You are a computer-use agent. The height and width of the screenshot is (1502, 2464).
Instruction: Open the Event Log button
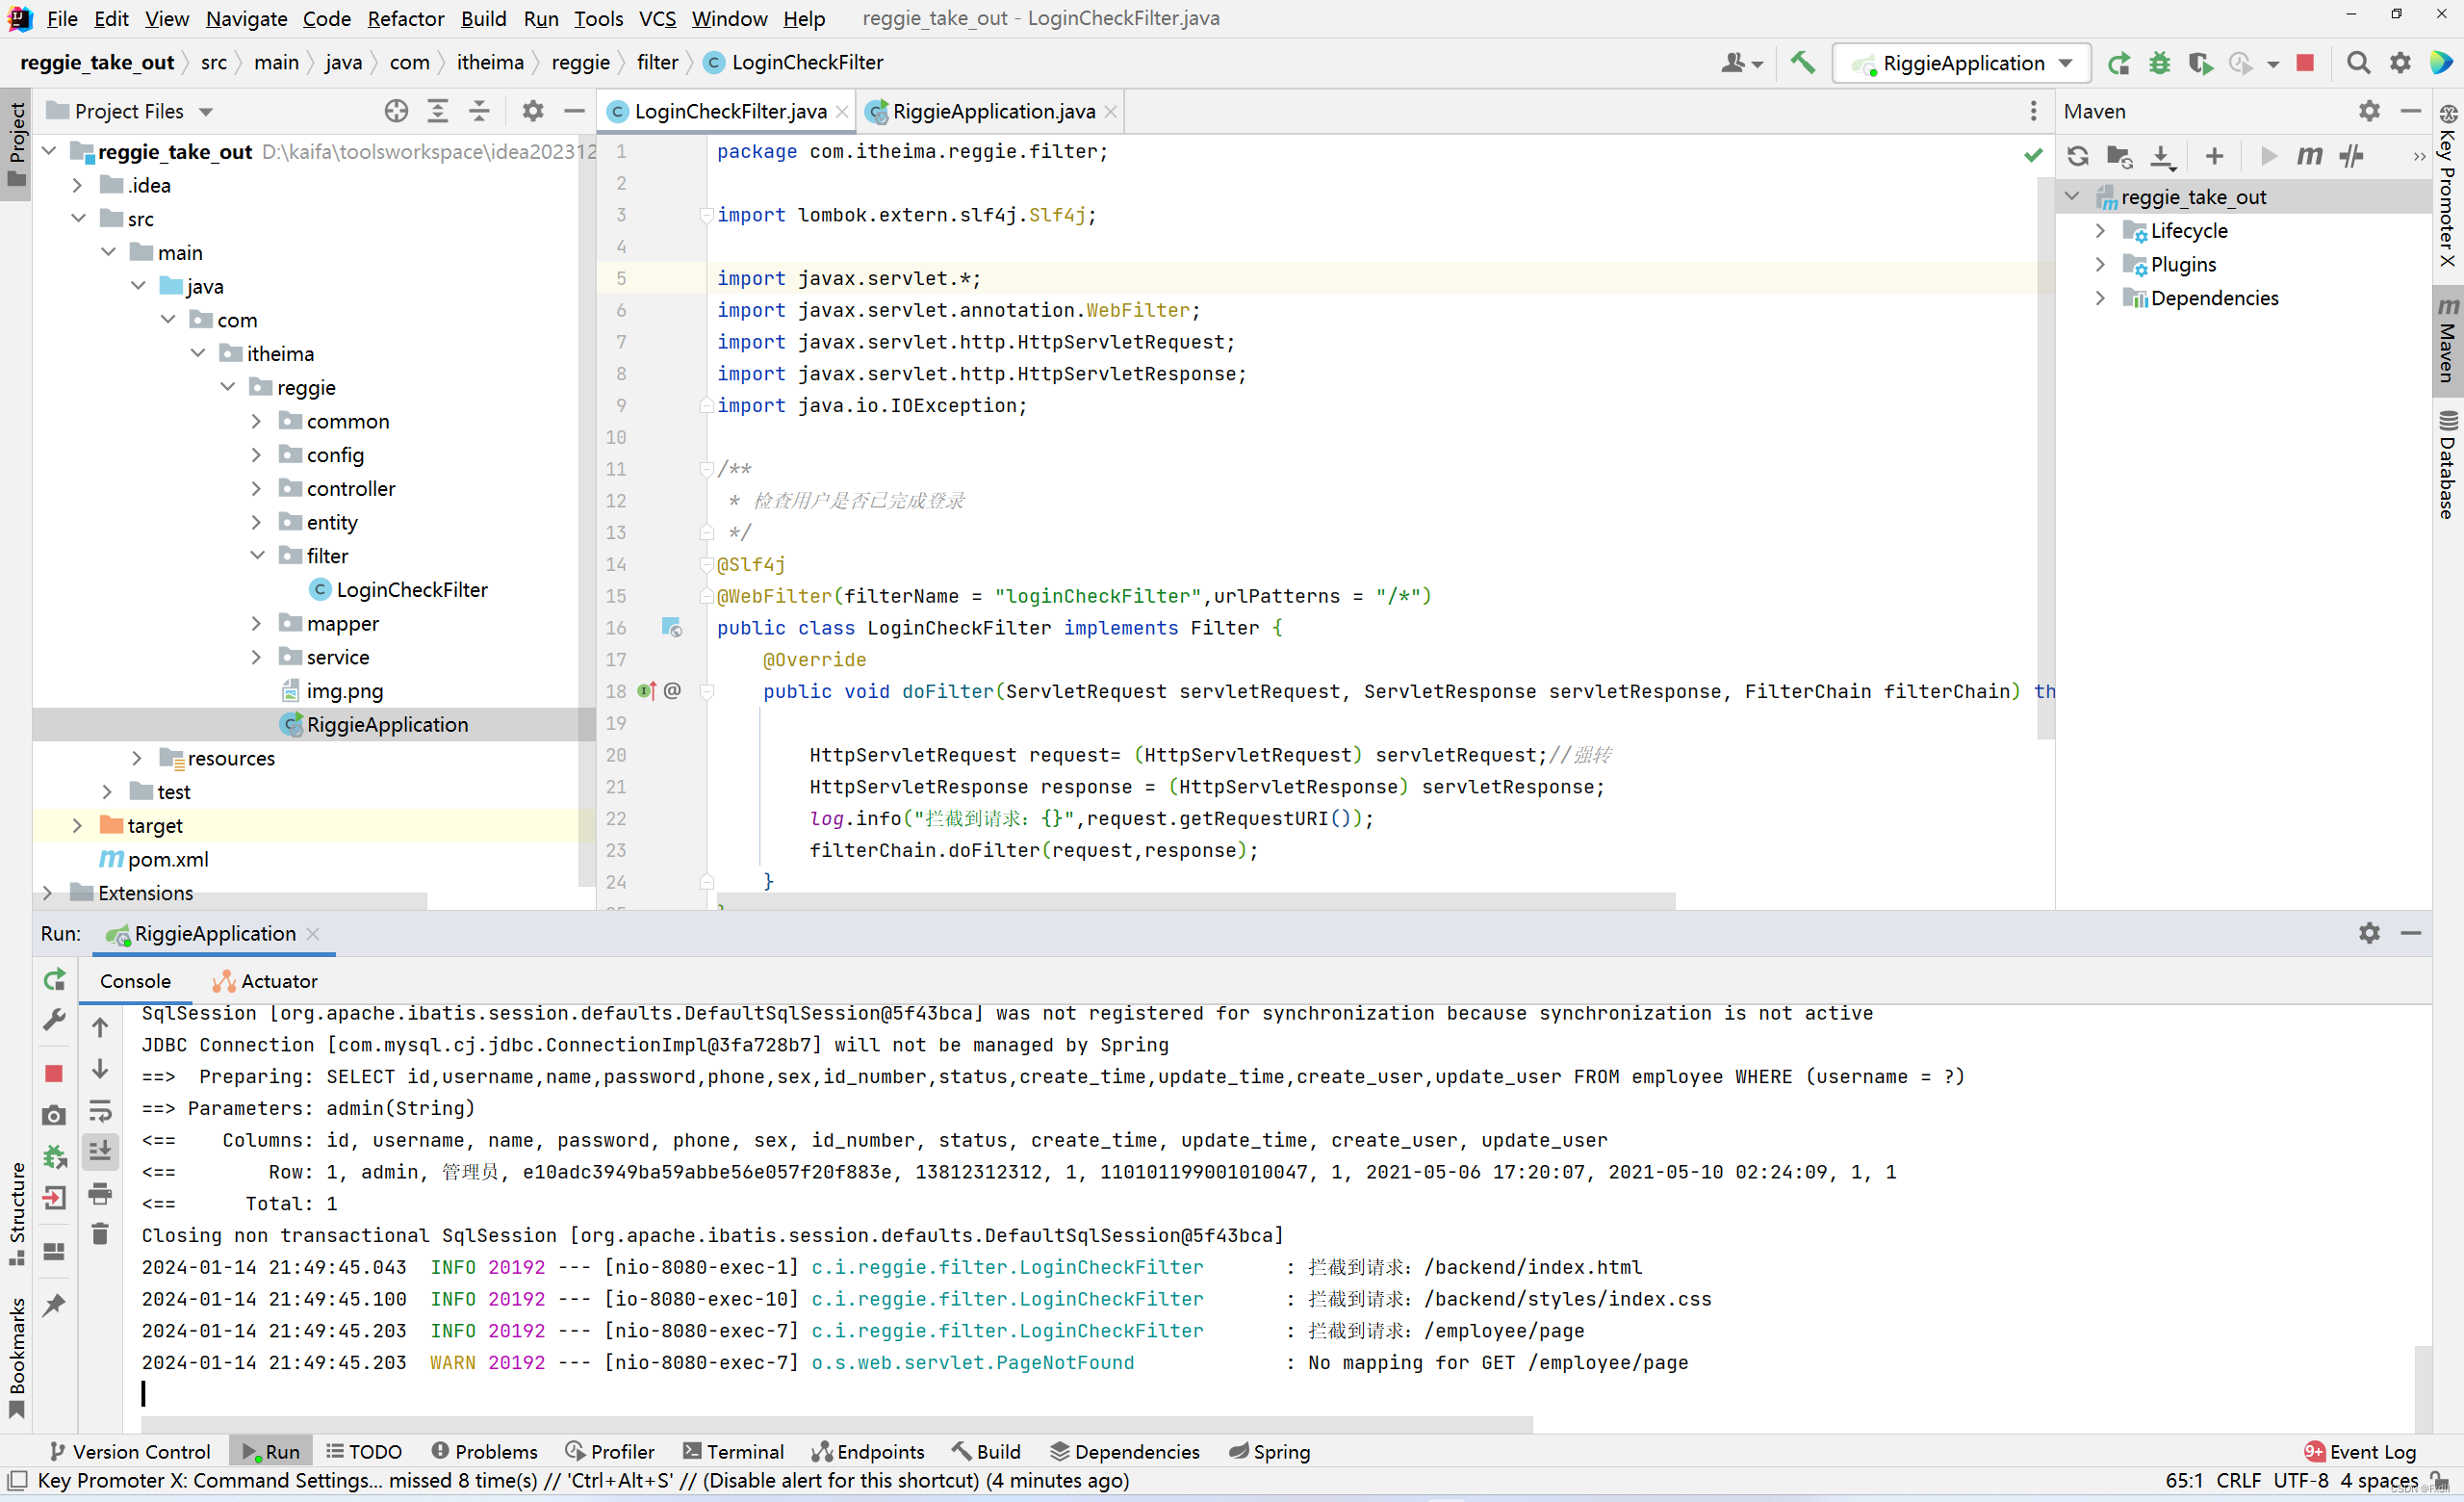coord(2360,1451)
